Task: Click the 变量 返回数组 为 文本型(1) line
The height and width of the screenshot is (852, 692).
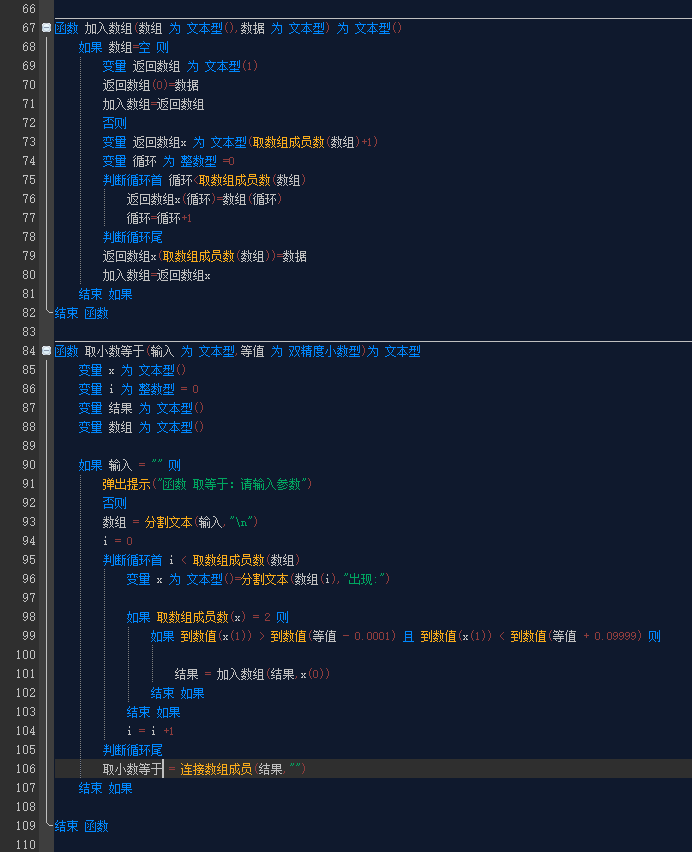Action: coord(180,66)
